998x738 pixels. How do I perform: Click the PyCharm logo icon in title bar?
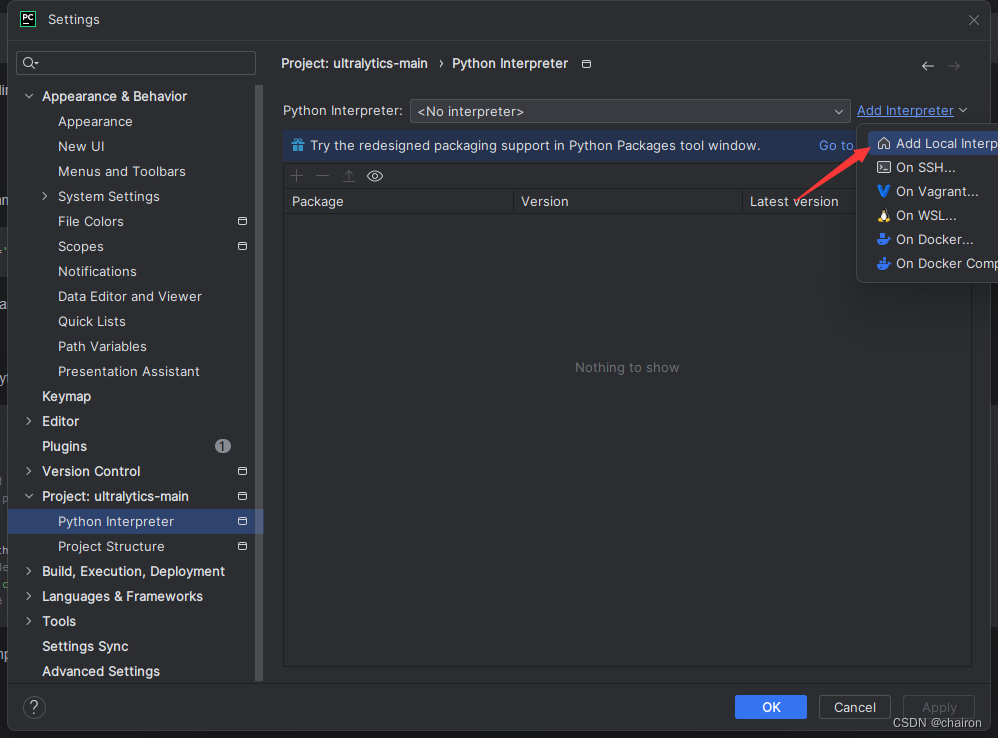click(28, 19)
